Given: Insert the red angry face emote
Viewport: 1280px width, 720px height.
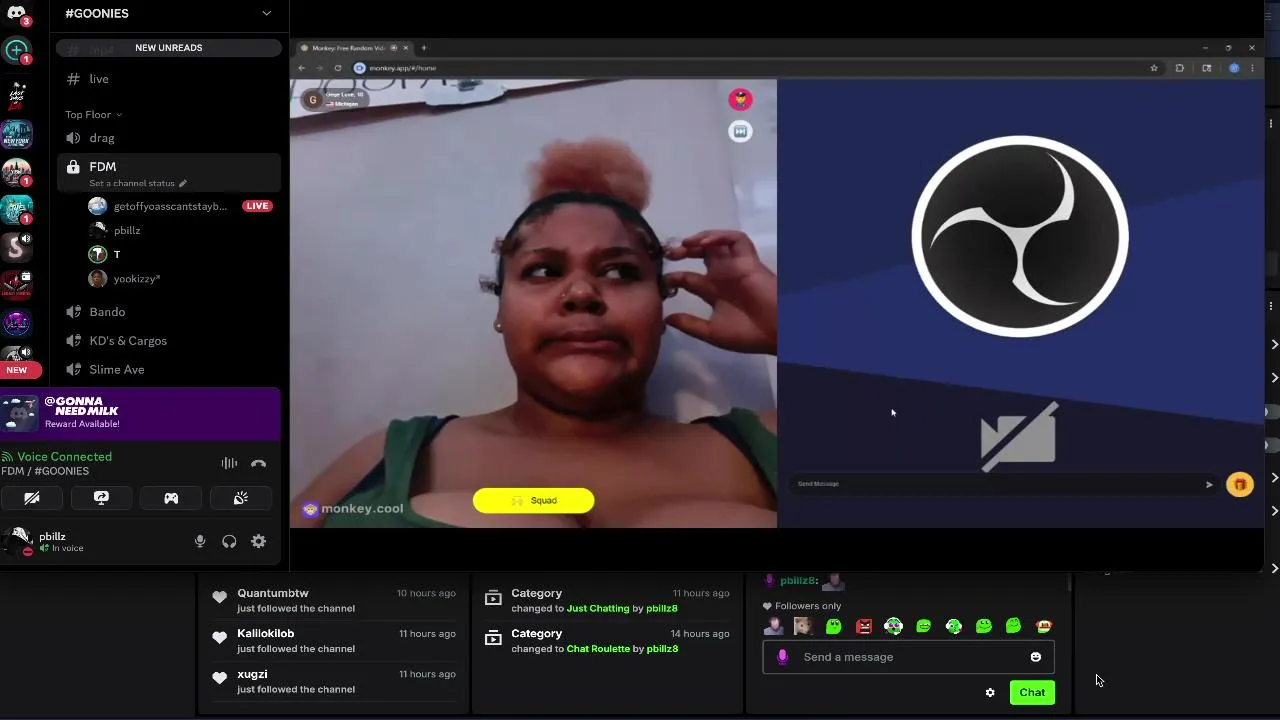Looking at the screenshot, I should coord(864,626).
